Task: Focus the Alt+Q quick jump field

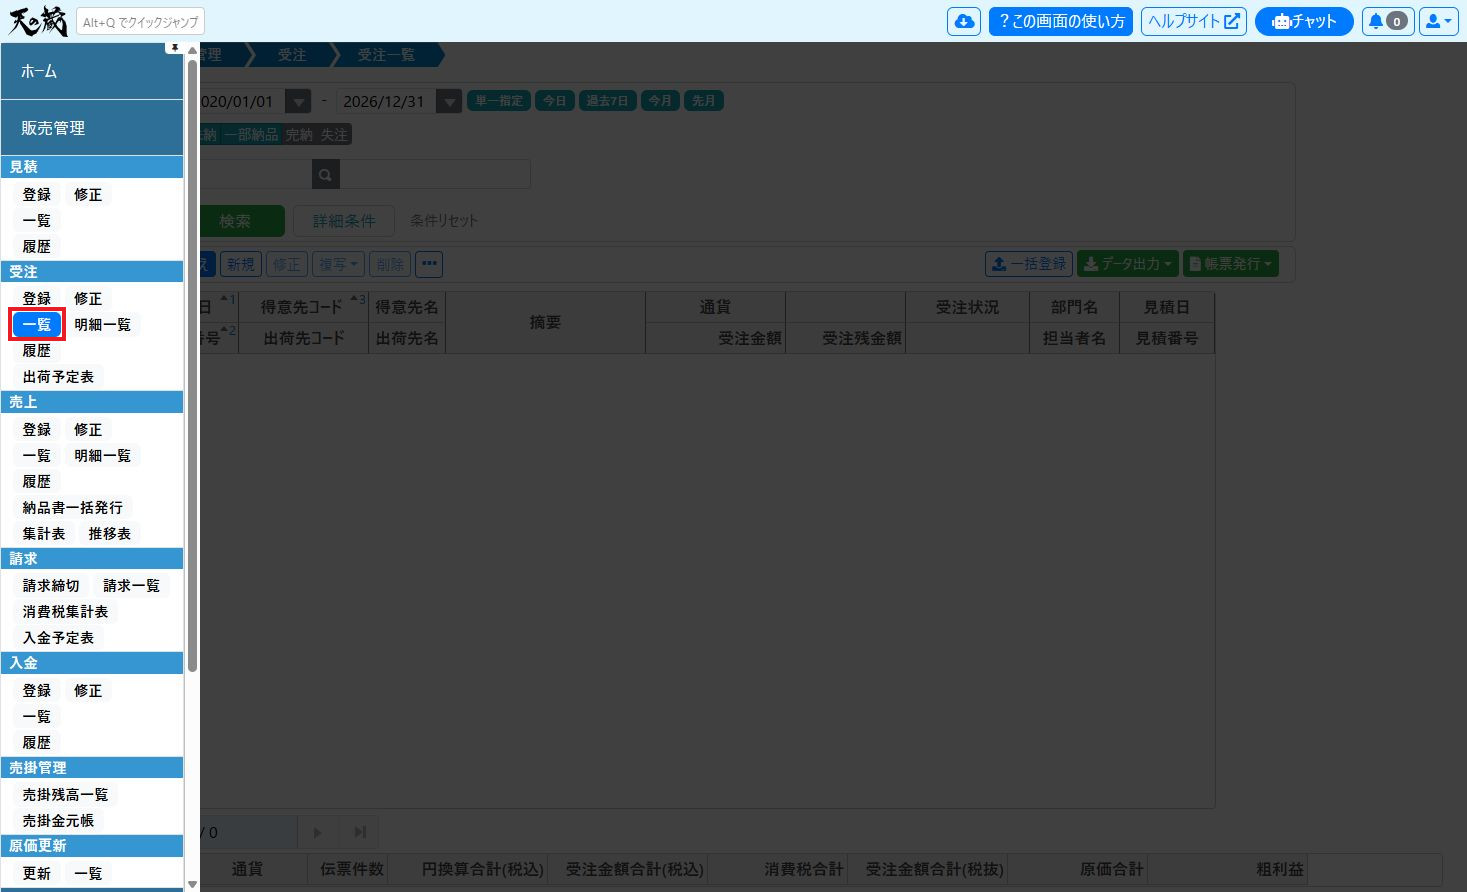Action: pyautogui.click(x=140, y=22)
